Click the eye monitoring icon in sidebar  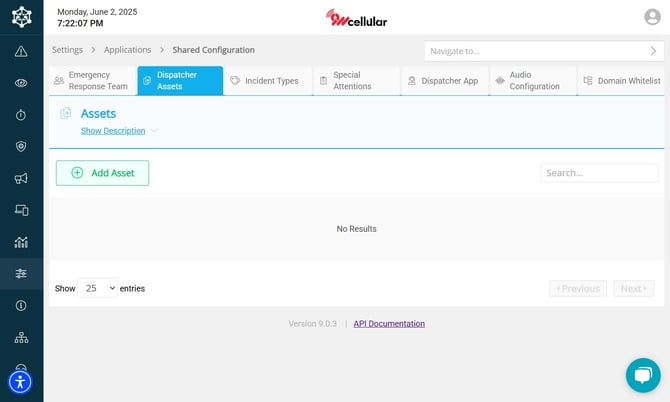click(x=21, y=83)
